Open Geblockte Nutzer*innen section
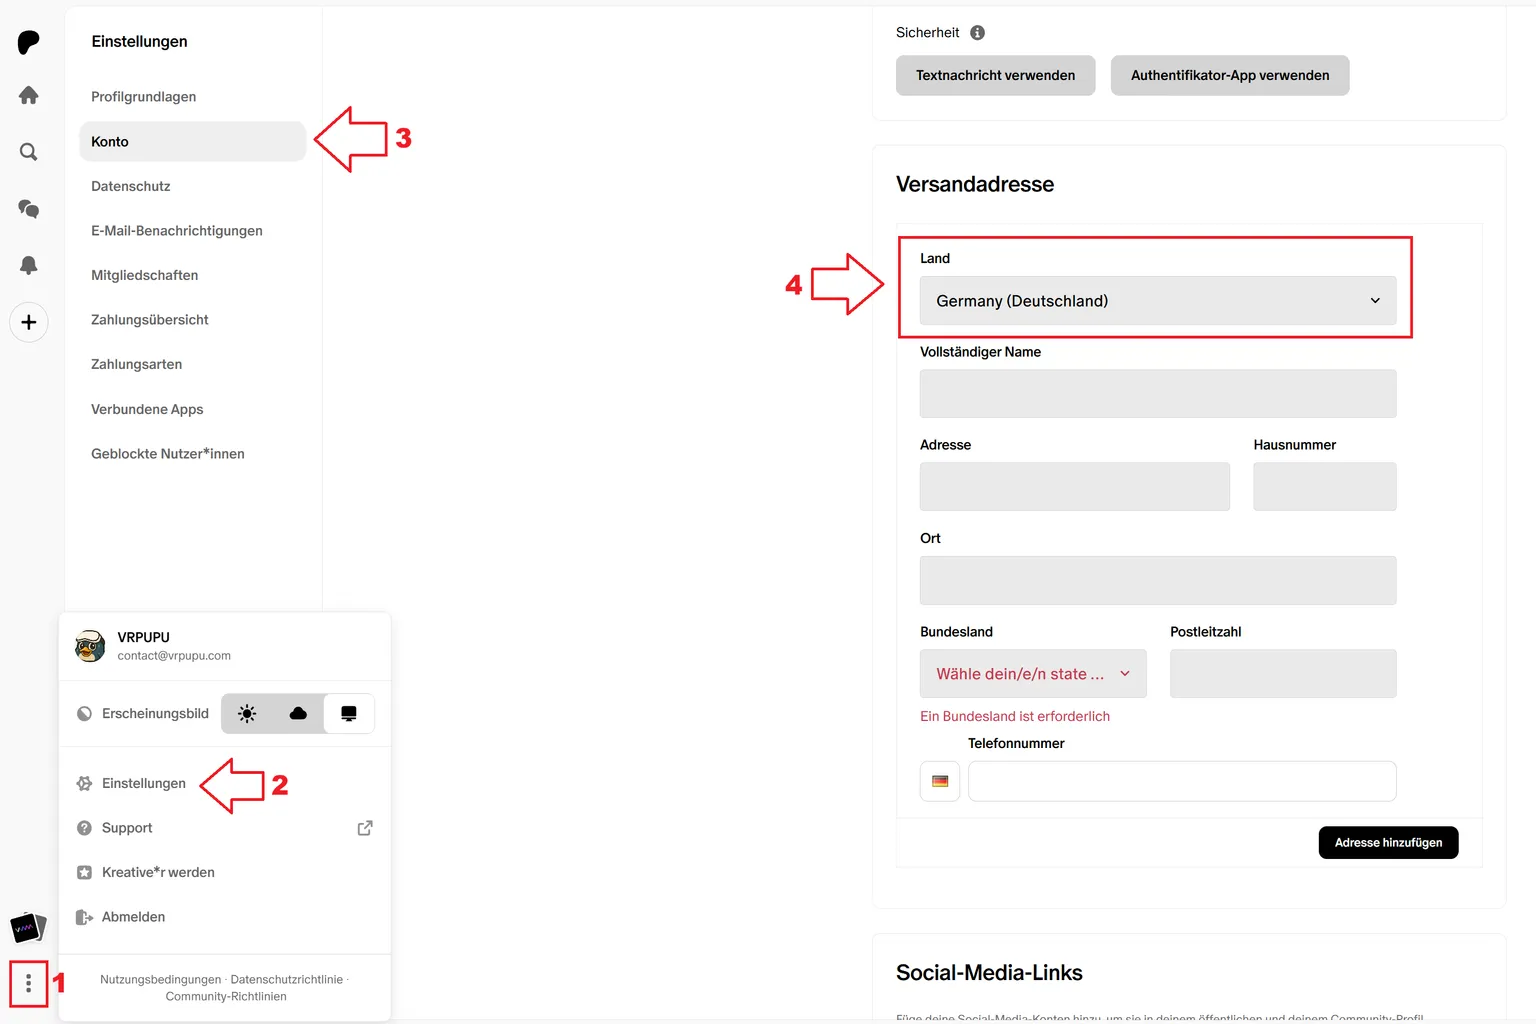 (x=168, y=454)
